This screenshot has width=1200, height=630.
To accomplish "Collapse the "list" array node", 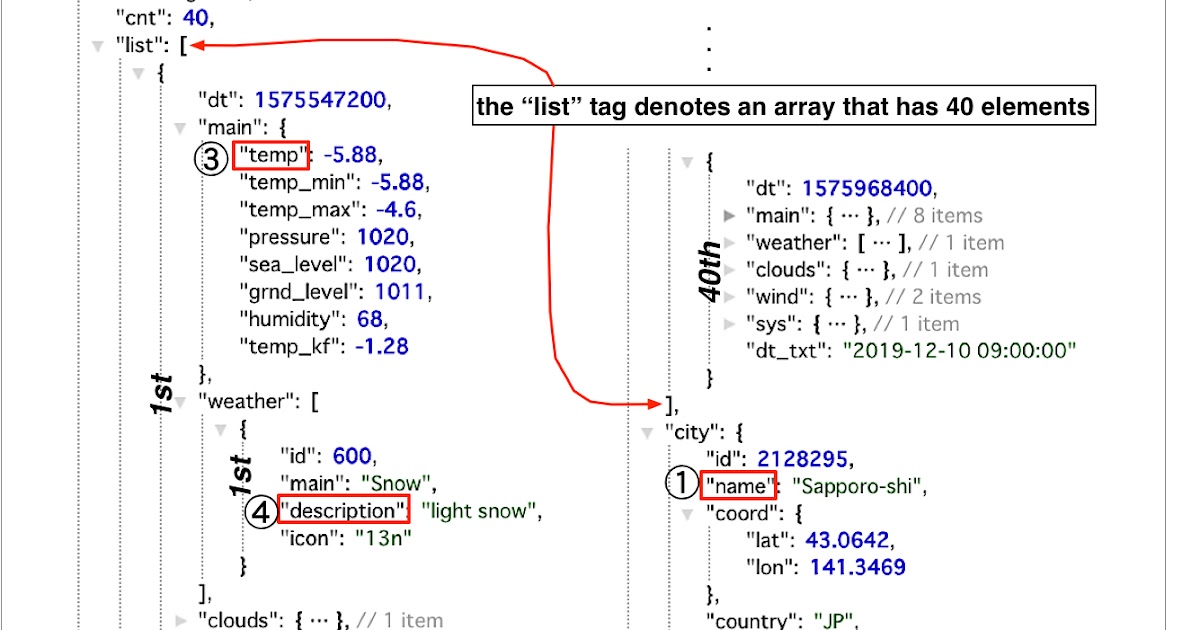I will pyautogui.click(x=97, y=45).
